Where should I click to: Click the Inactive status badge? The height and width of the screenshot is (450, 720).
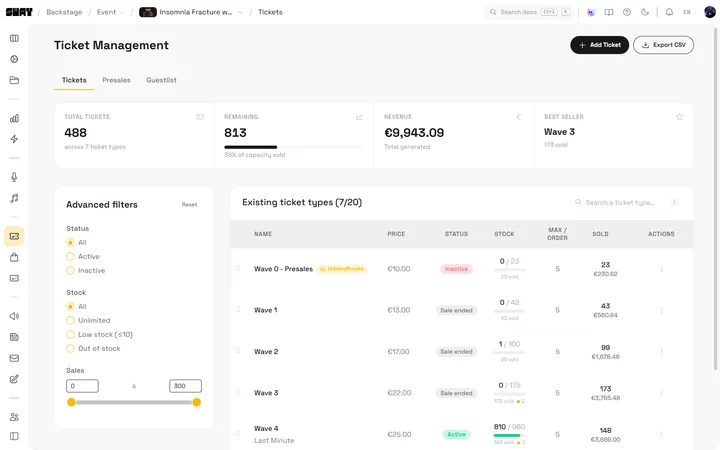456,269
